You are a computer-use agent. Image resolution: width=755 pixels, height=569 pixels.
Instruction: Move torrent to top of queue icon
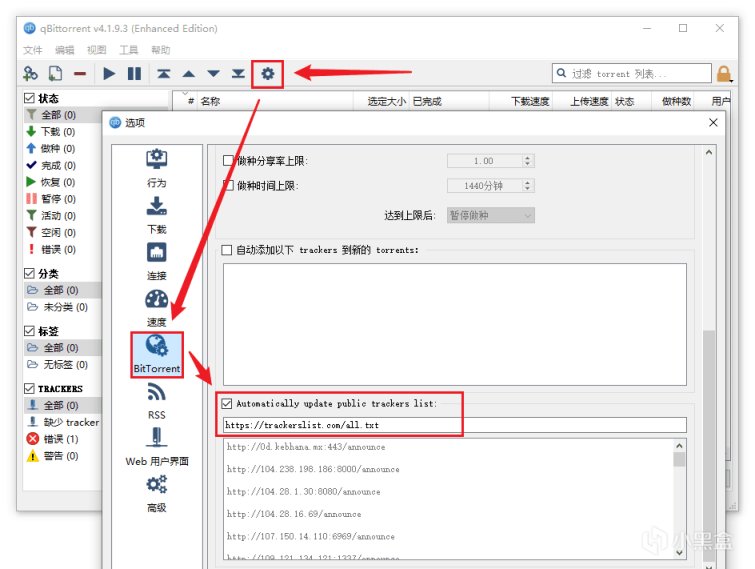click(164, 74)
